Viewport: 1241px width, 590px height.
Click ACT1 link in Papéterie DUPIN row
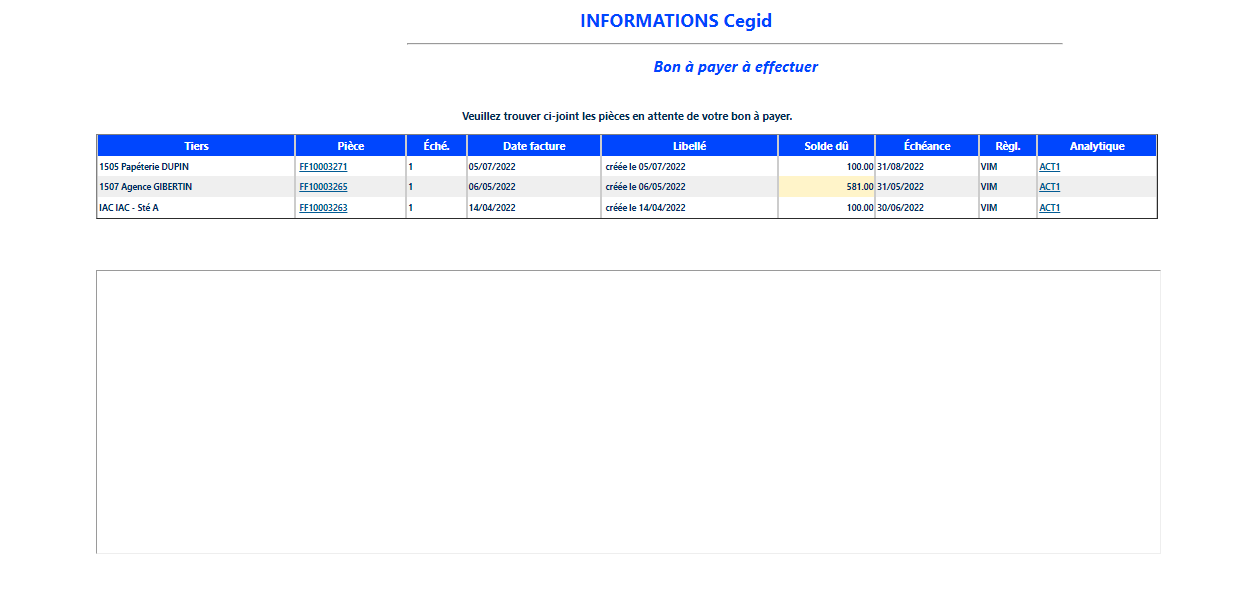click(1049, 167)
